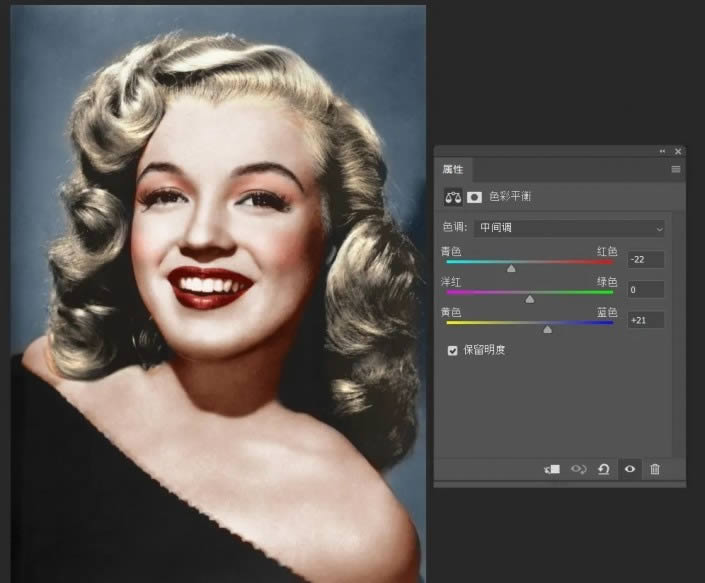The image size is (705, 583).
Task: Click the yellow-blue slider handle
Action: click(547, 329)
